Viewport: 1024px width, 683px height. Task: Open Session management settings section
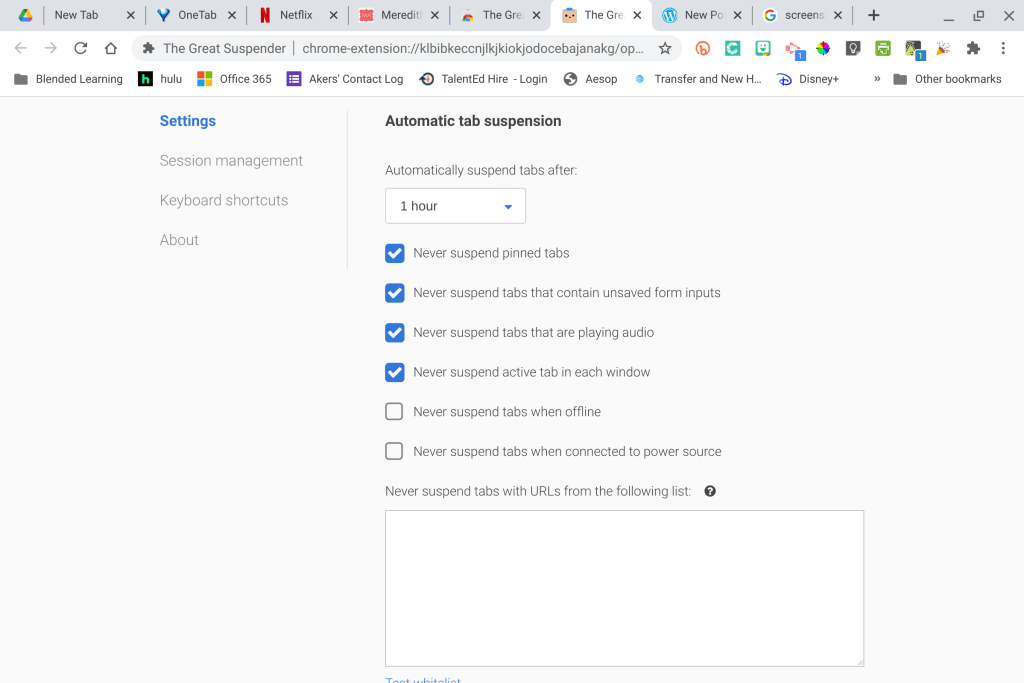click(231, 161)
